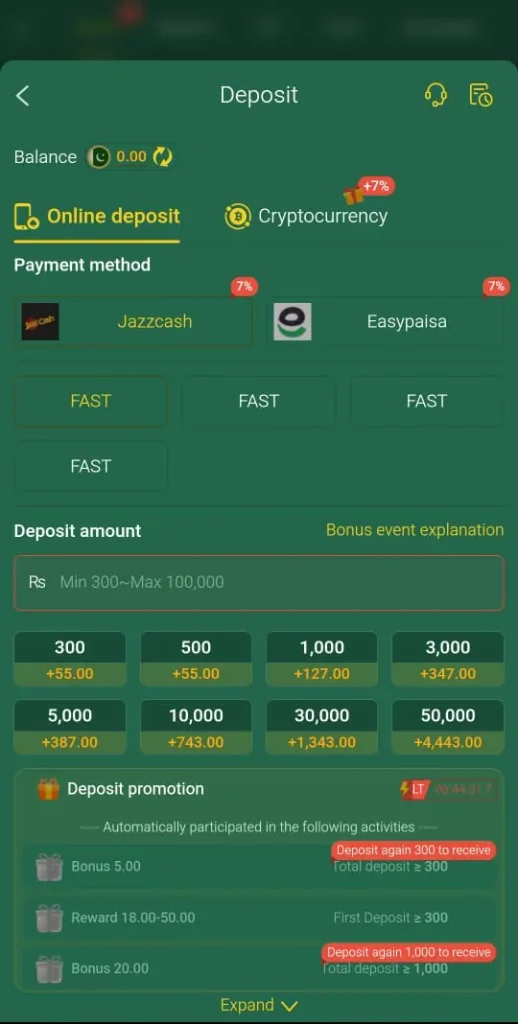Screen dimensions: 518x1024
Task: Select the second row FAST channel option
Action: [91, 466]
